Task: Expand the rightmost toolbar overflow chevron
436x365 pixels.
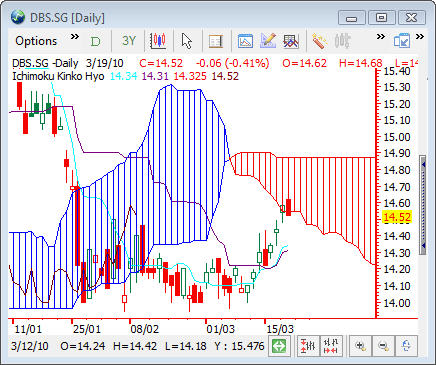Action: click(420, 36)
